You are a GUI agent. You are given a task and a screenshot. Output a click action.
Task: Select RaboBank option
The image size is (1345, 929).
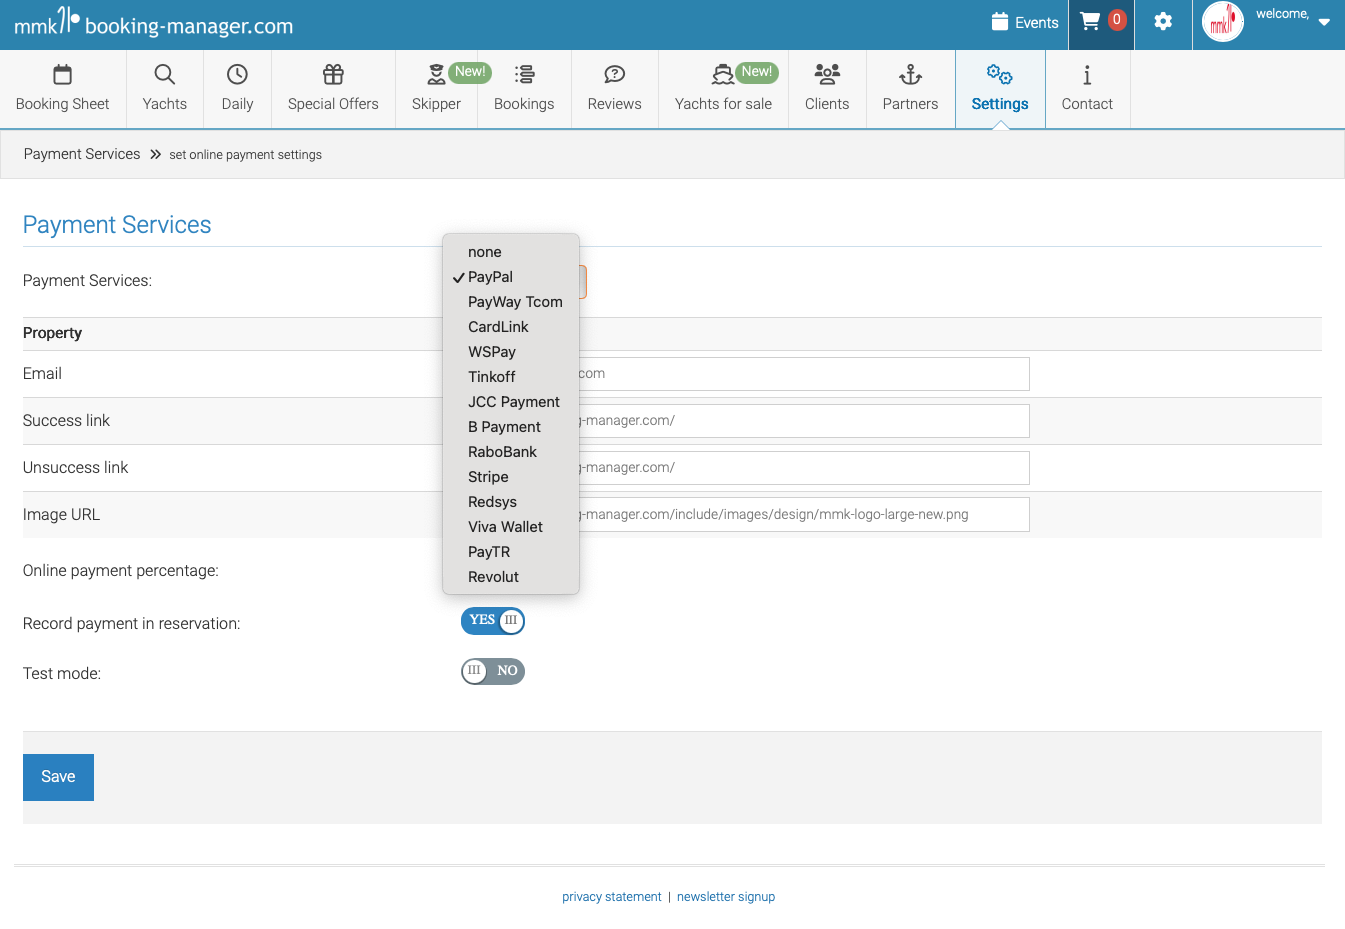tap(511, 452)
